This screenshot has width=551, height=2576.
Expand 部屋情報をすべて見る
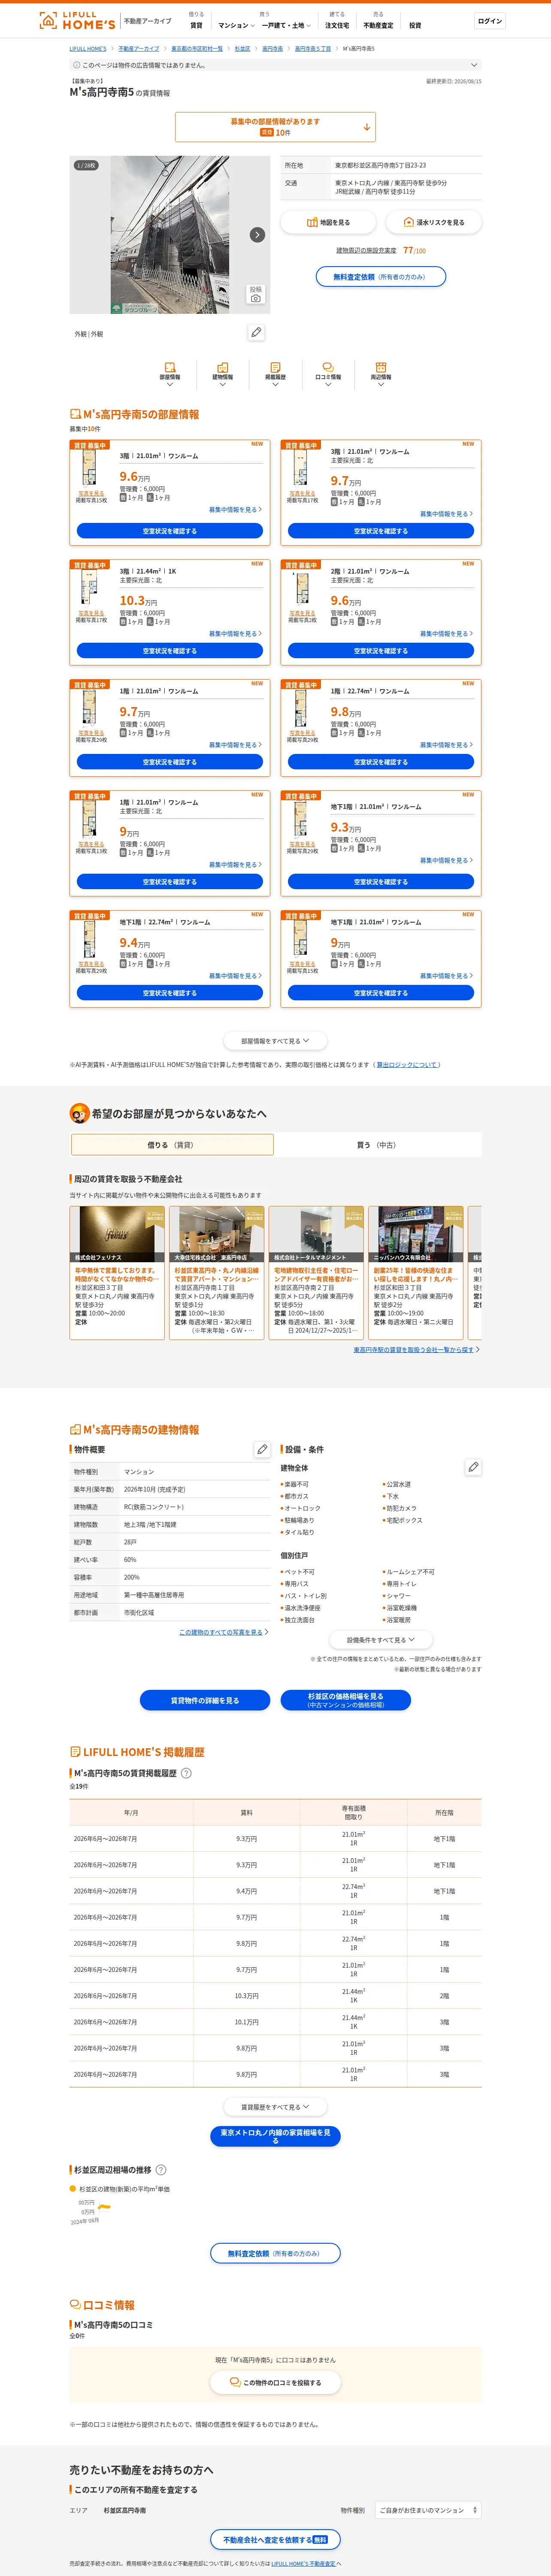(x=275, y=1041)
